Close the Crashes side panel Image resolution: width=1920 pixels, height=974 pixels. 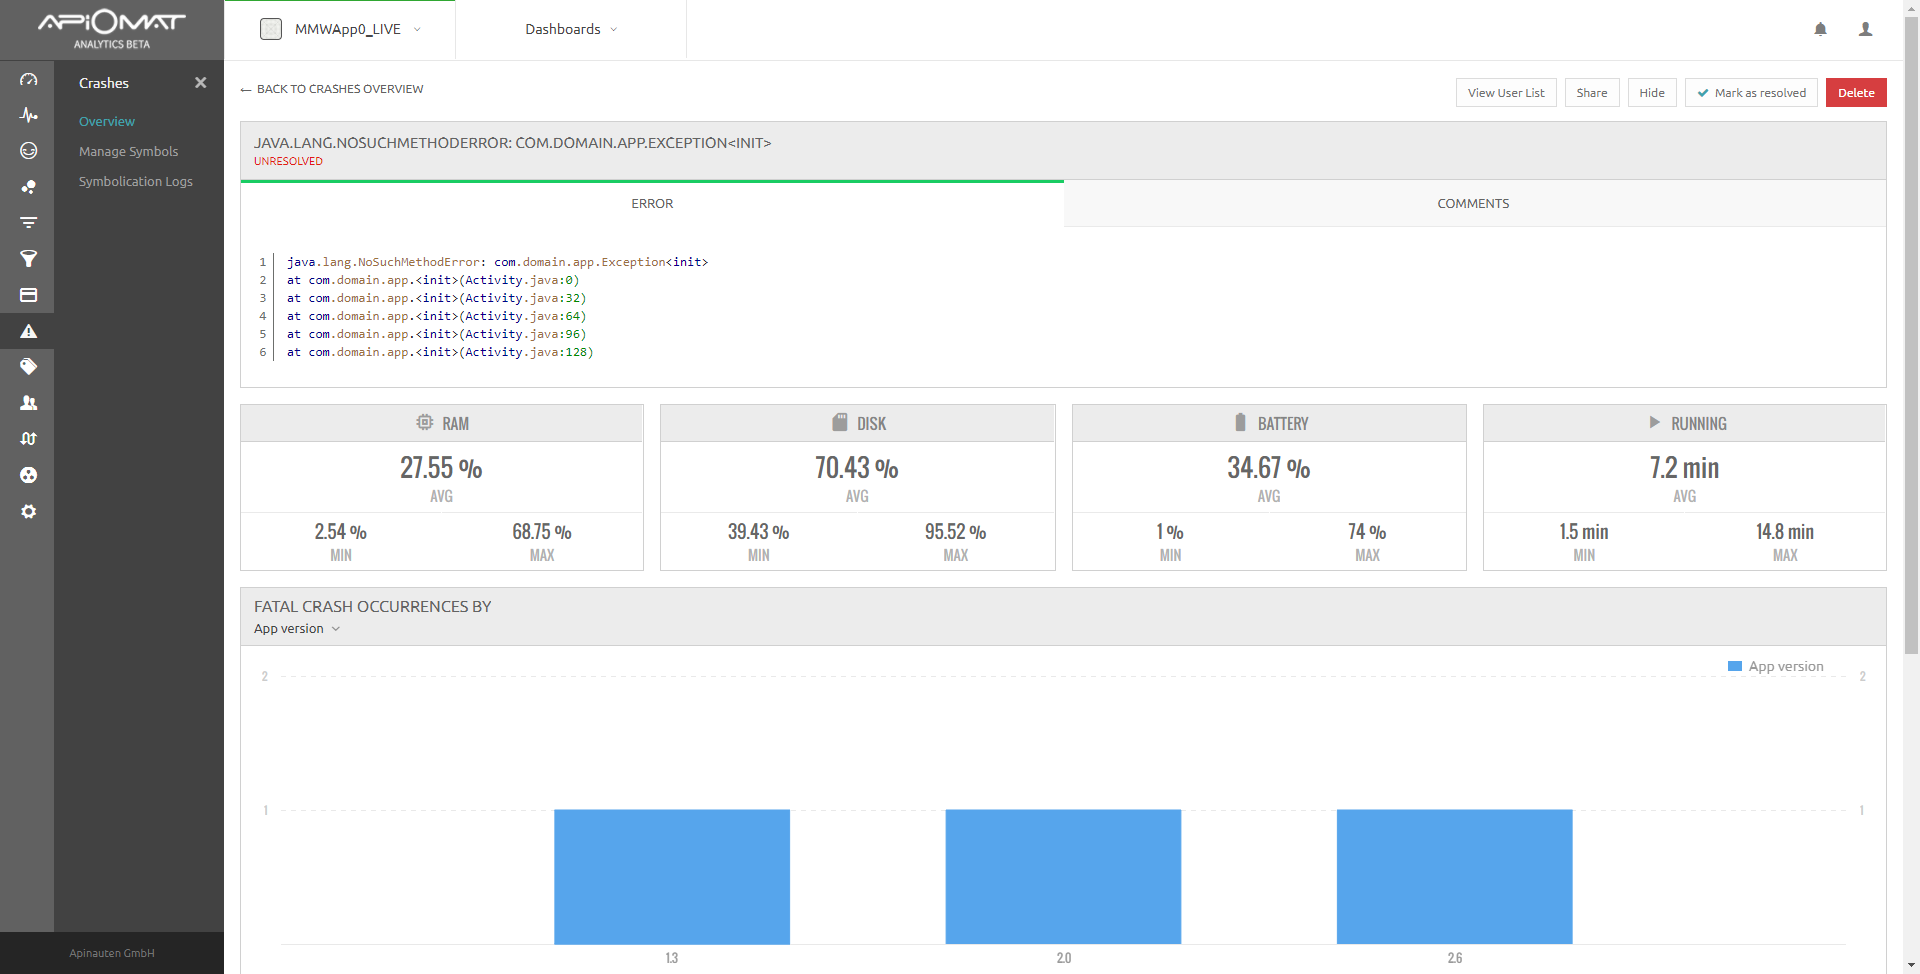(200, 83)
